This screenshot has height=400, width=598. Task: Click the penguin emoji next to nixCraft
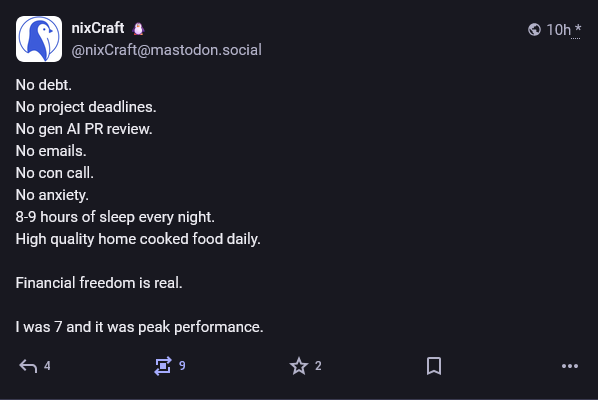(138, 29)
